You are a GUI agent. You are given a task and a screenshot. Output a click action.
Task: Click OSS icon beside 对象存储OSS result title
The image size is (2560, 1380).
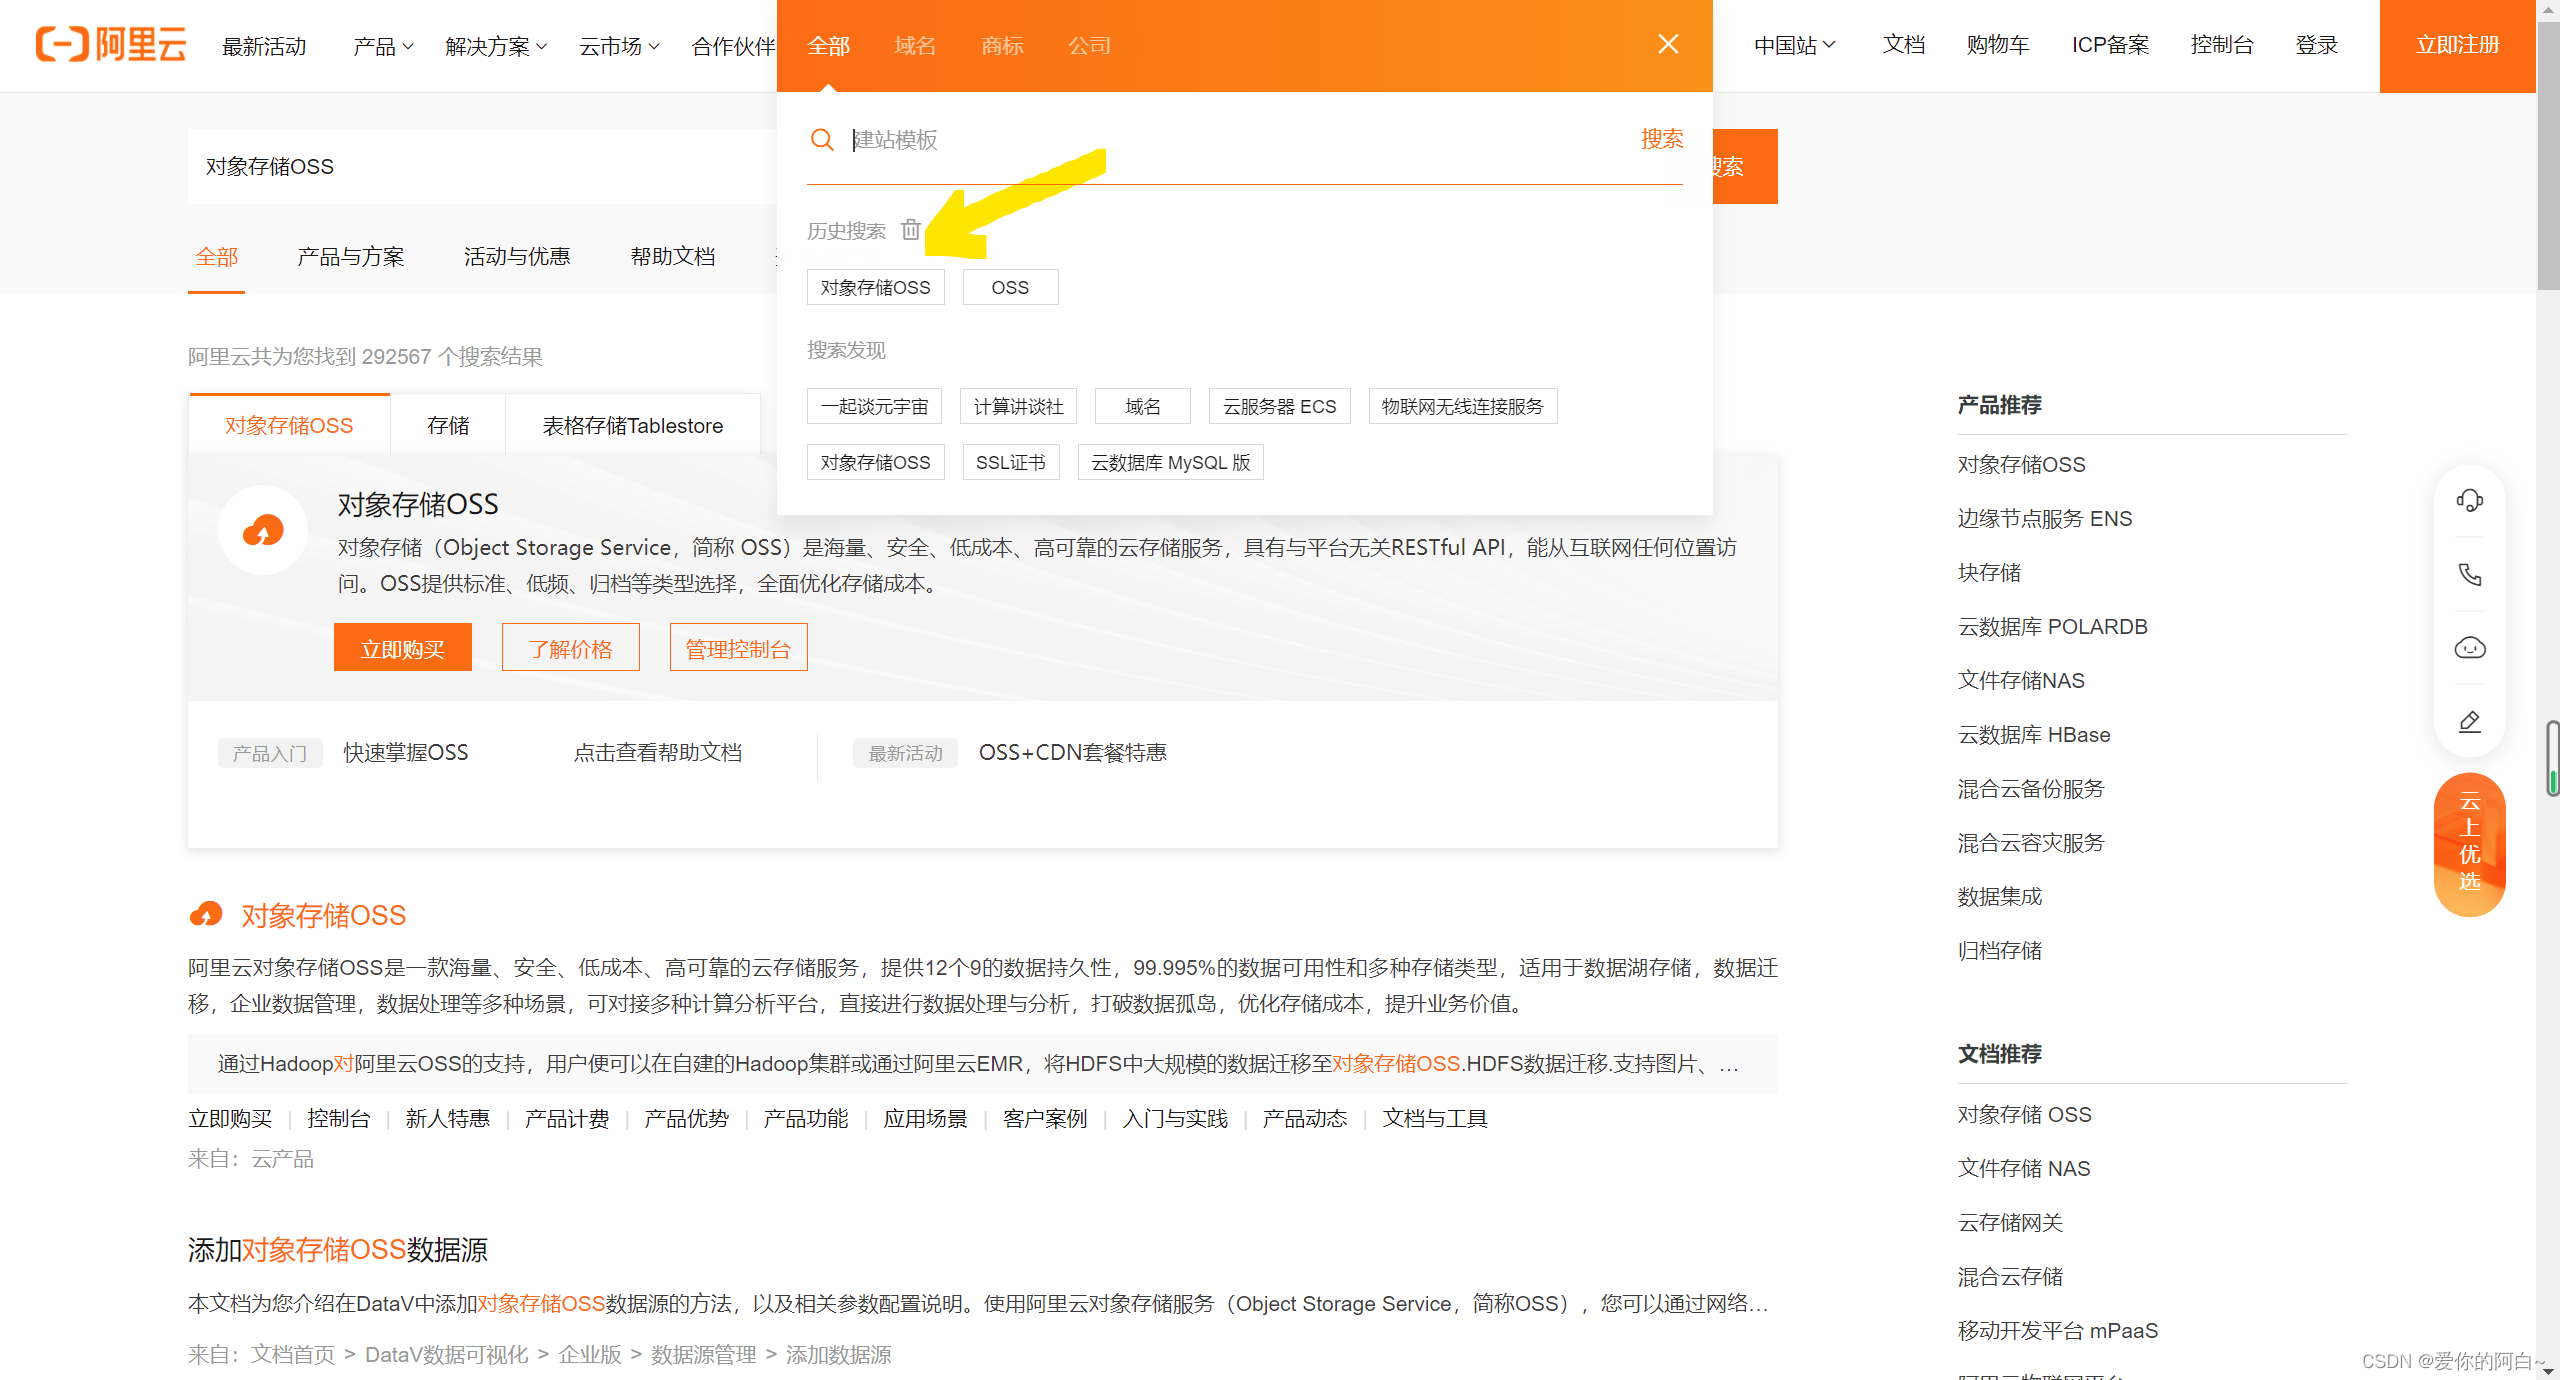[206, 914]
